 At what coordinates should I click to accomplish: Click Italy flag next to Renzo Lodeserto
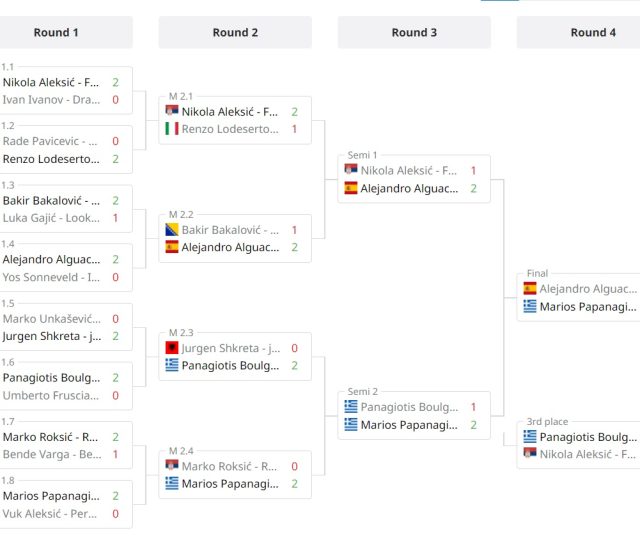tap(172, 129)
